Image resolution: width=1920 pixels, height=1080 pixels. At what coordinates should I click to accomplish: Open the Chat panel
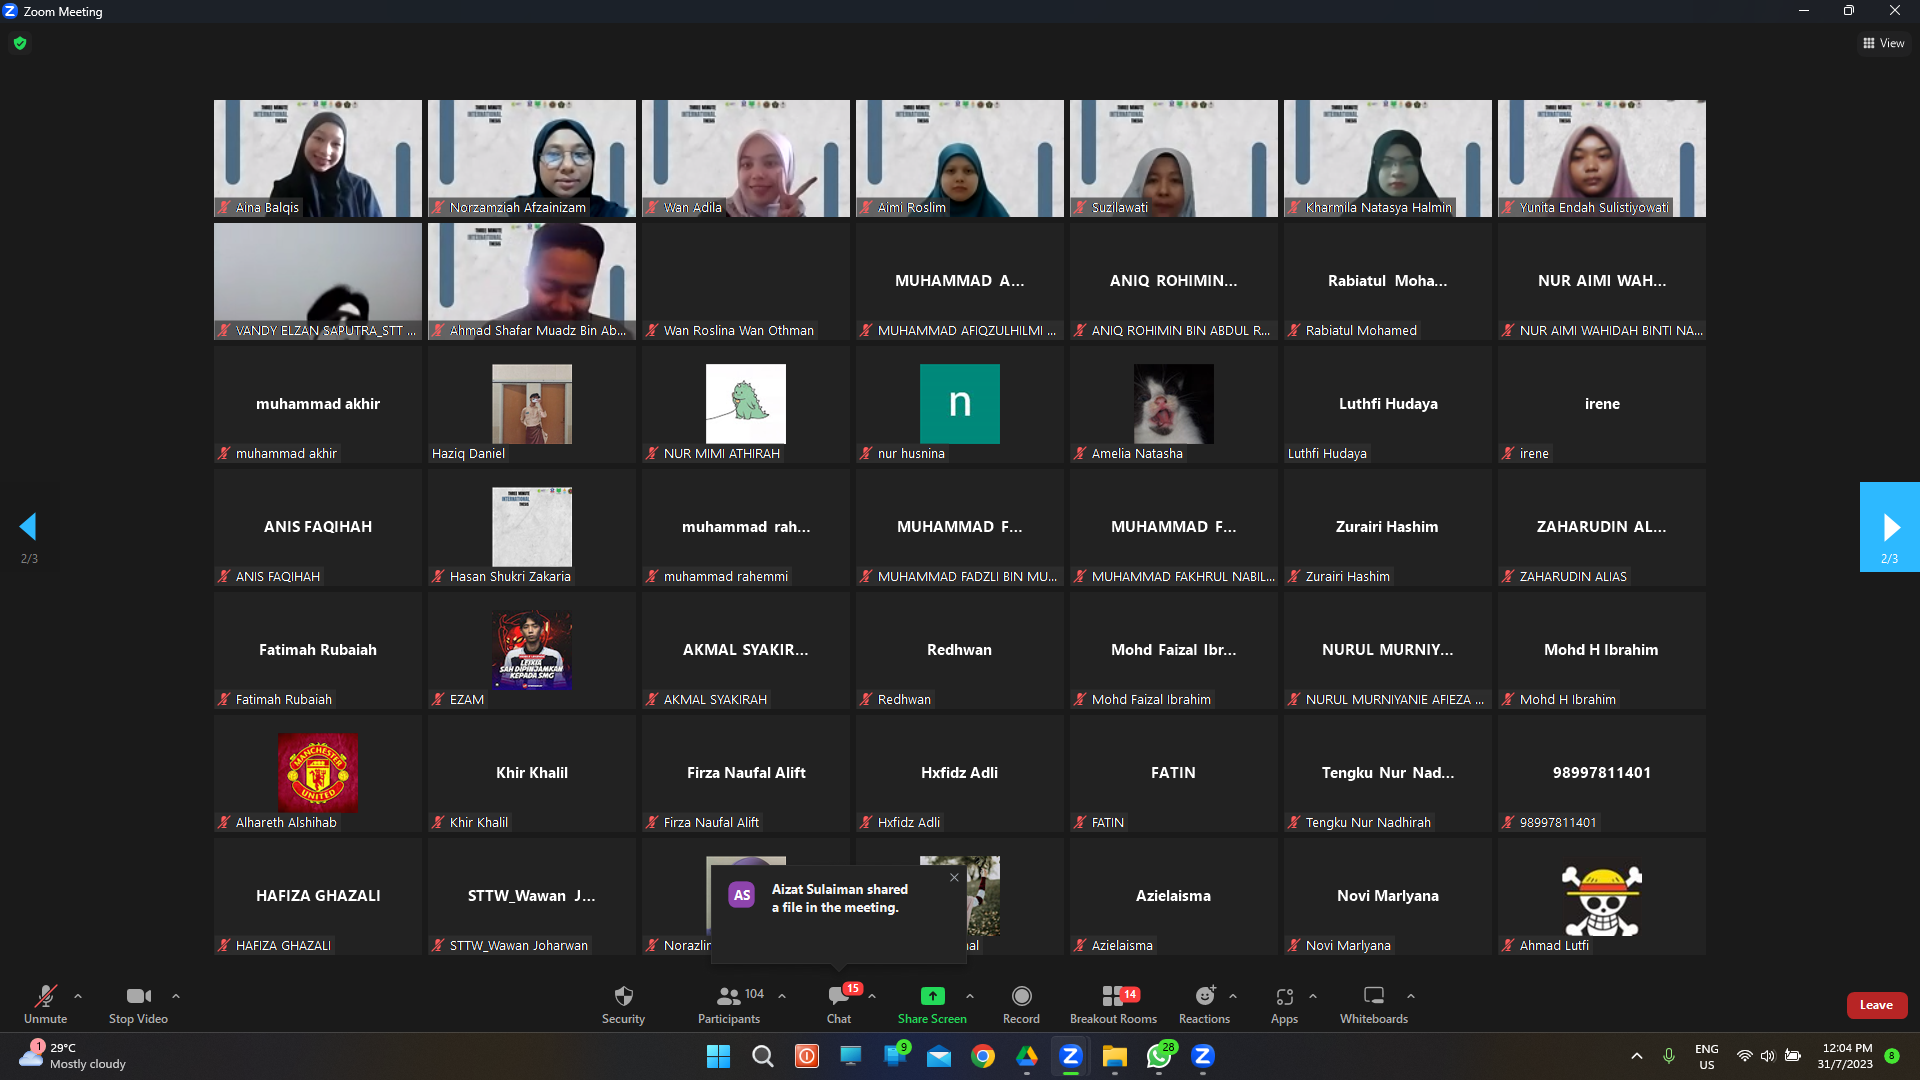click(x=839, y=1003)
